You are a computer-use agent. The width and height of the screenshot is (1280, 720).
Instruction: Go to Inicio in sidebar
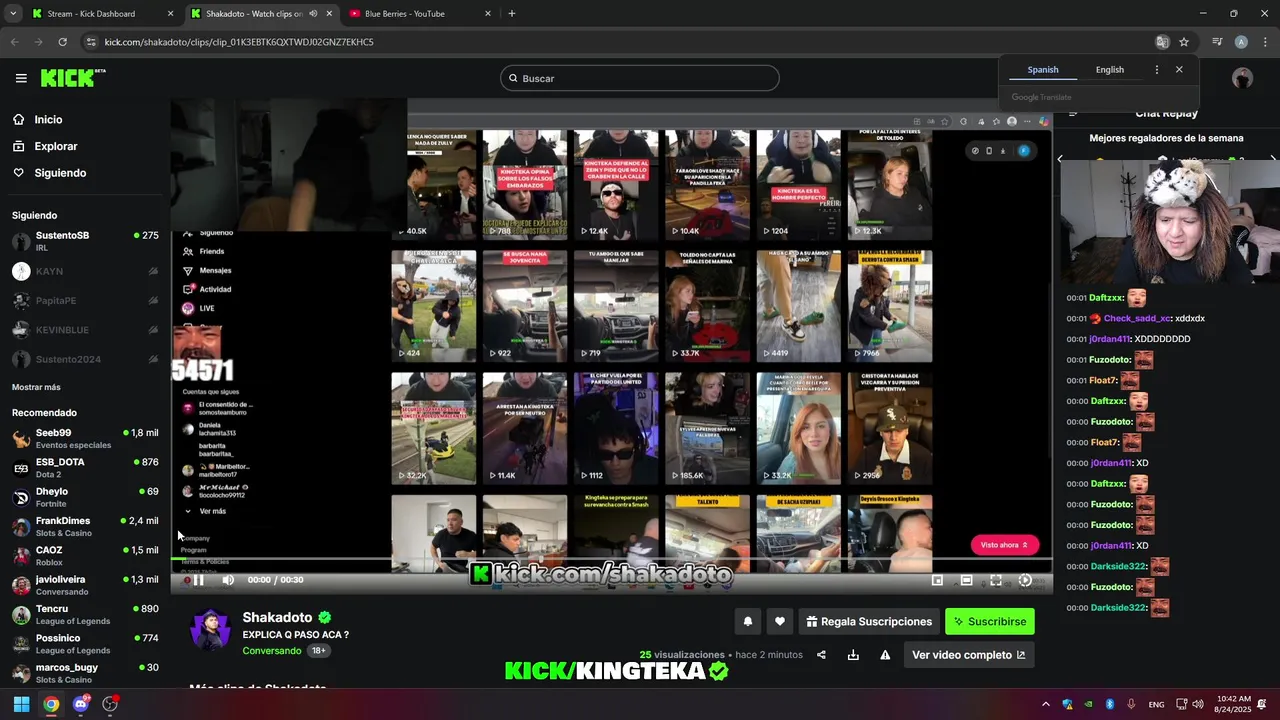pyautogui.click(x=48, y=119)
